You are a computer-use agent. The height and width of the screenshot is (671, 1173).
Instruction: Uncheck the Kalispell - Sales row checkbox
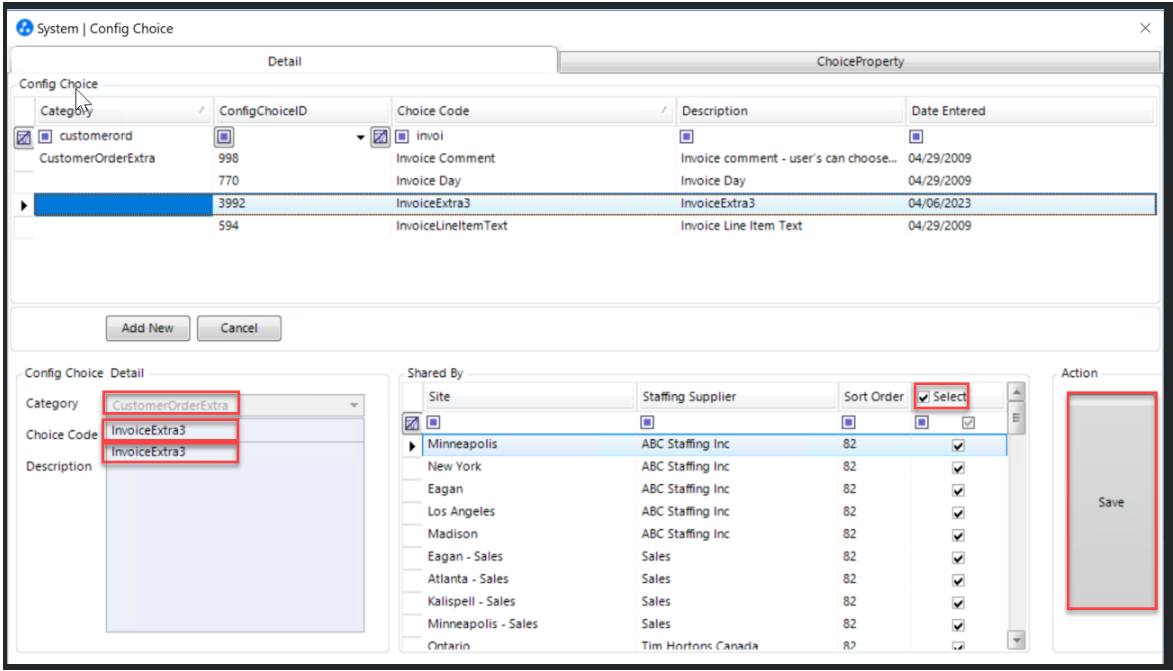[958, 603]
